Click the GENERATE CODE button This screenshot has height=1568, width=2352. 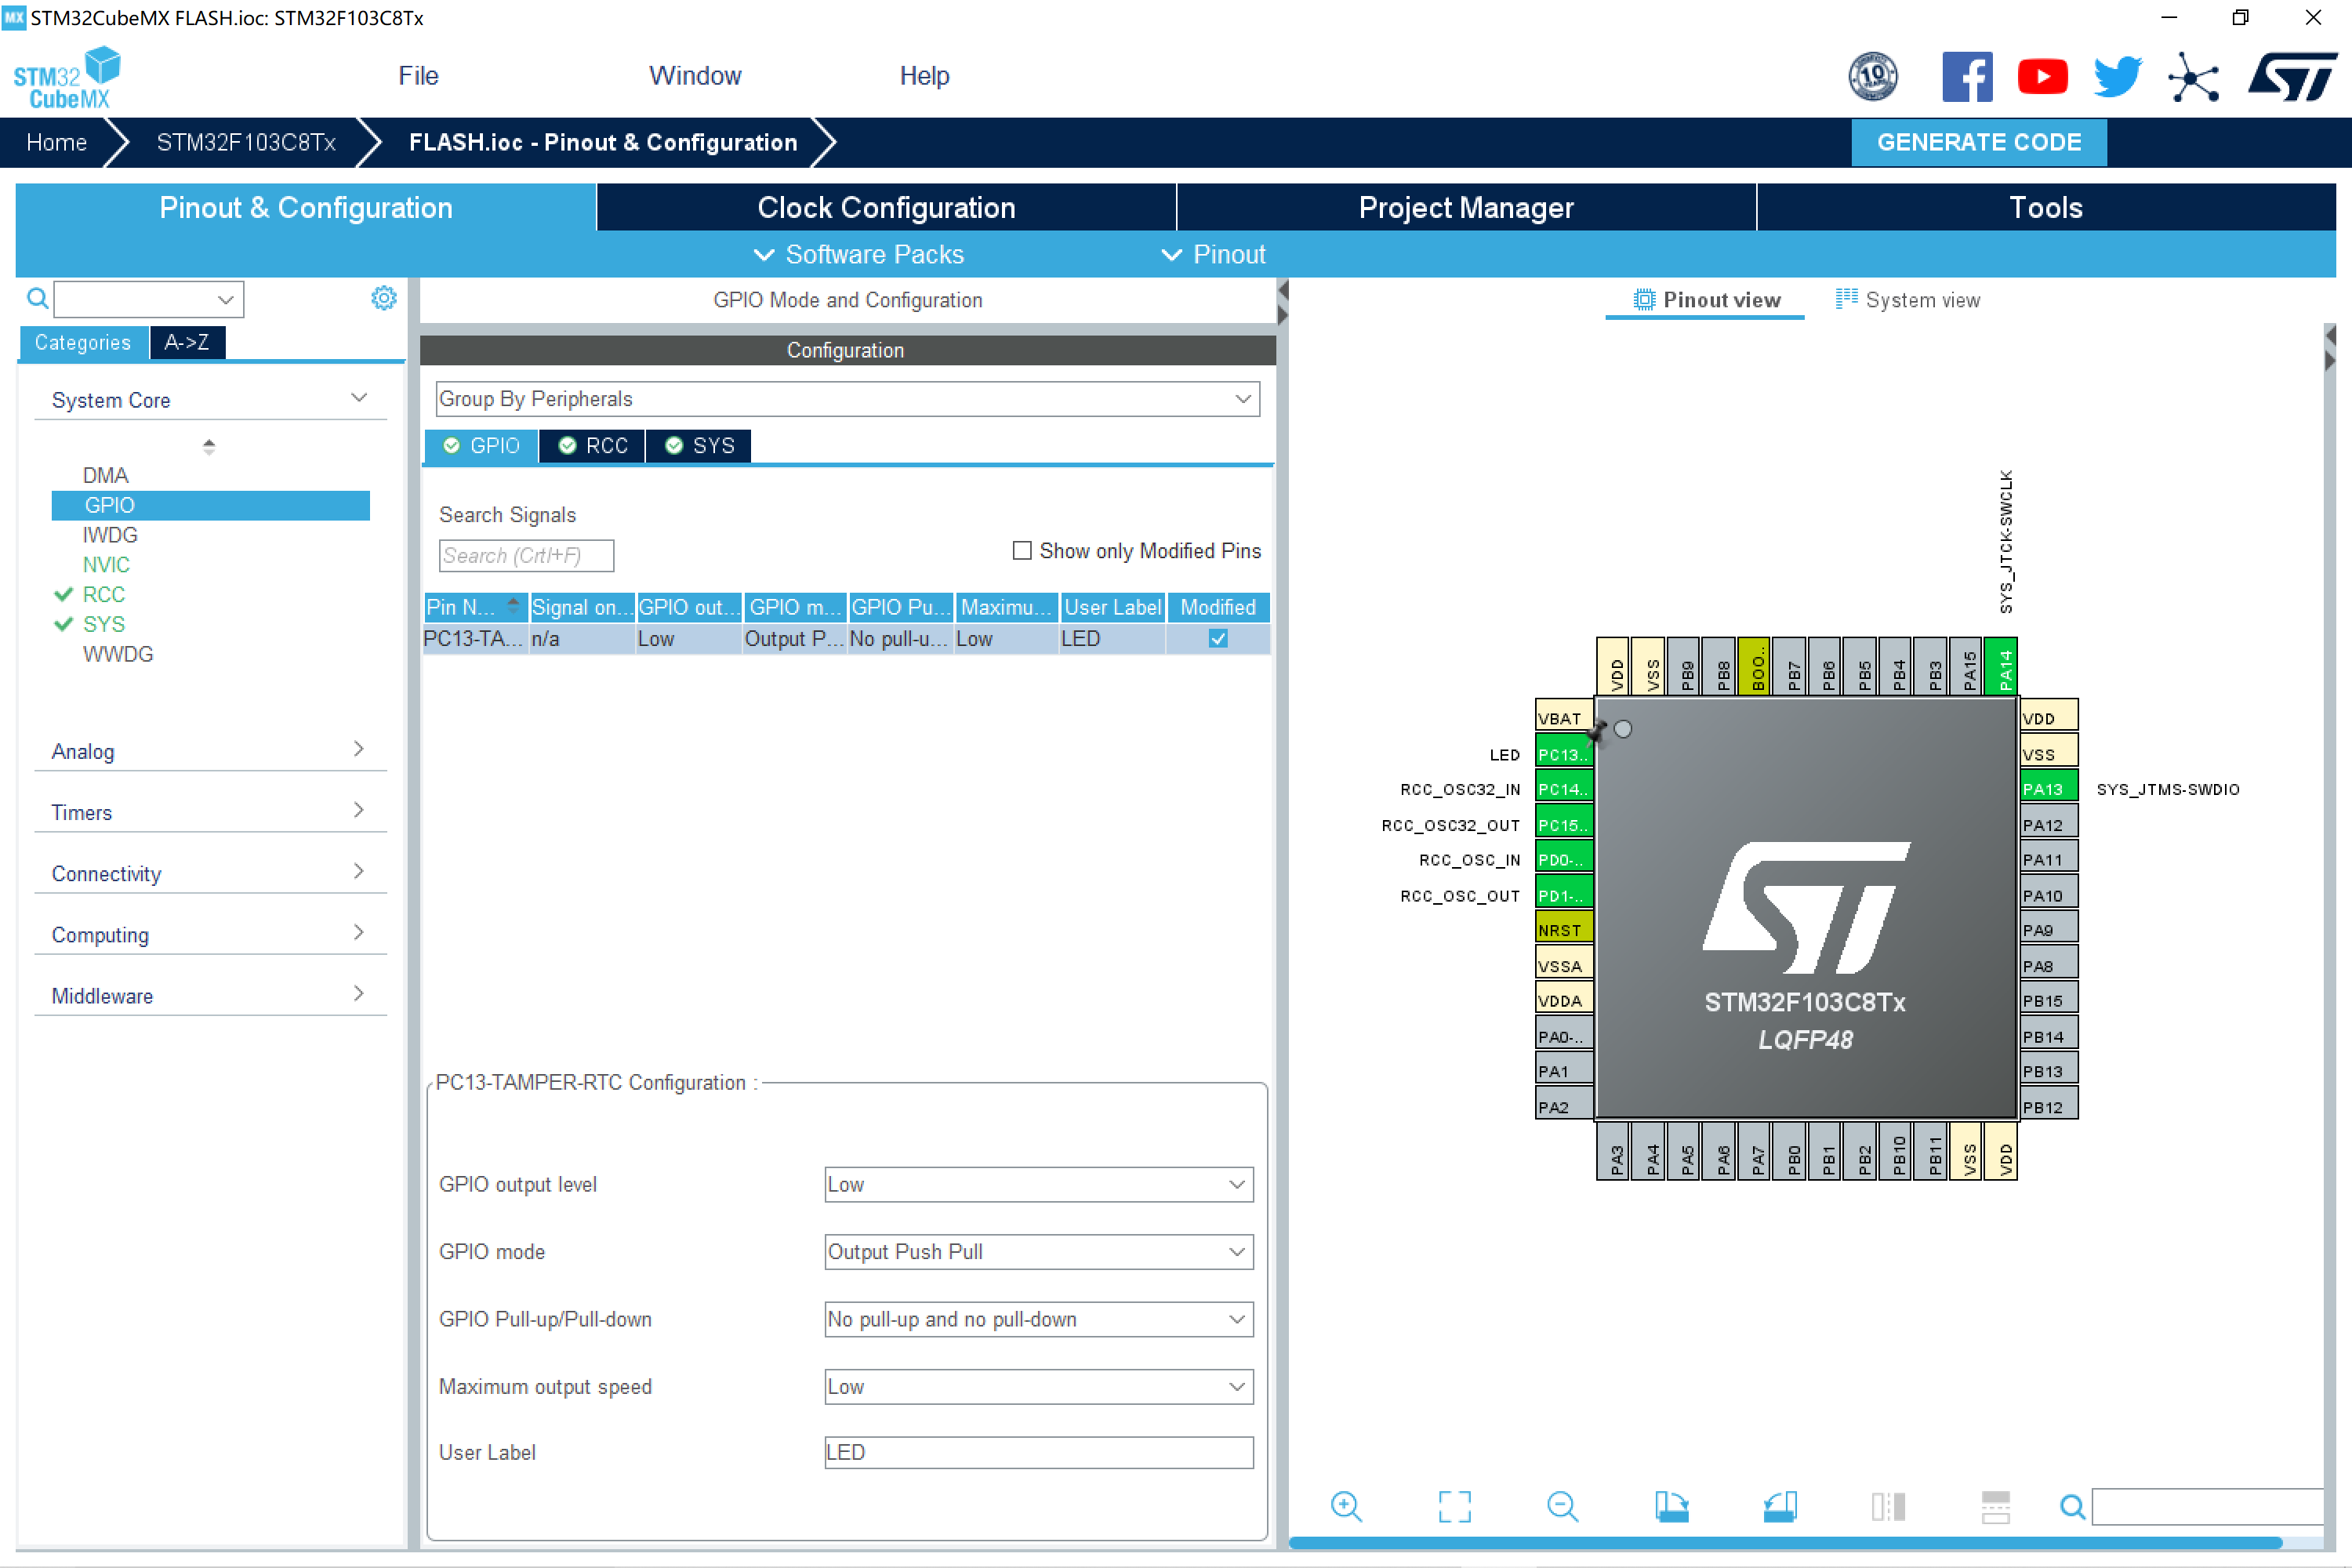[x=1978, y=142]
